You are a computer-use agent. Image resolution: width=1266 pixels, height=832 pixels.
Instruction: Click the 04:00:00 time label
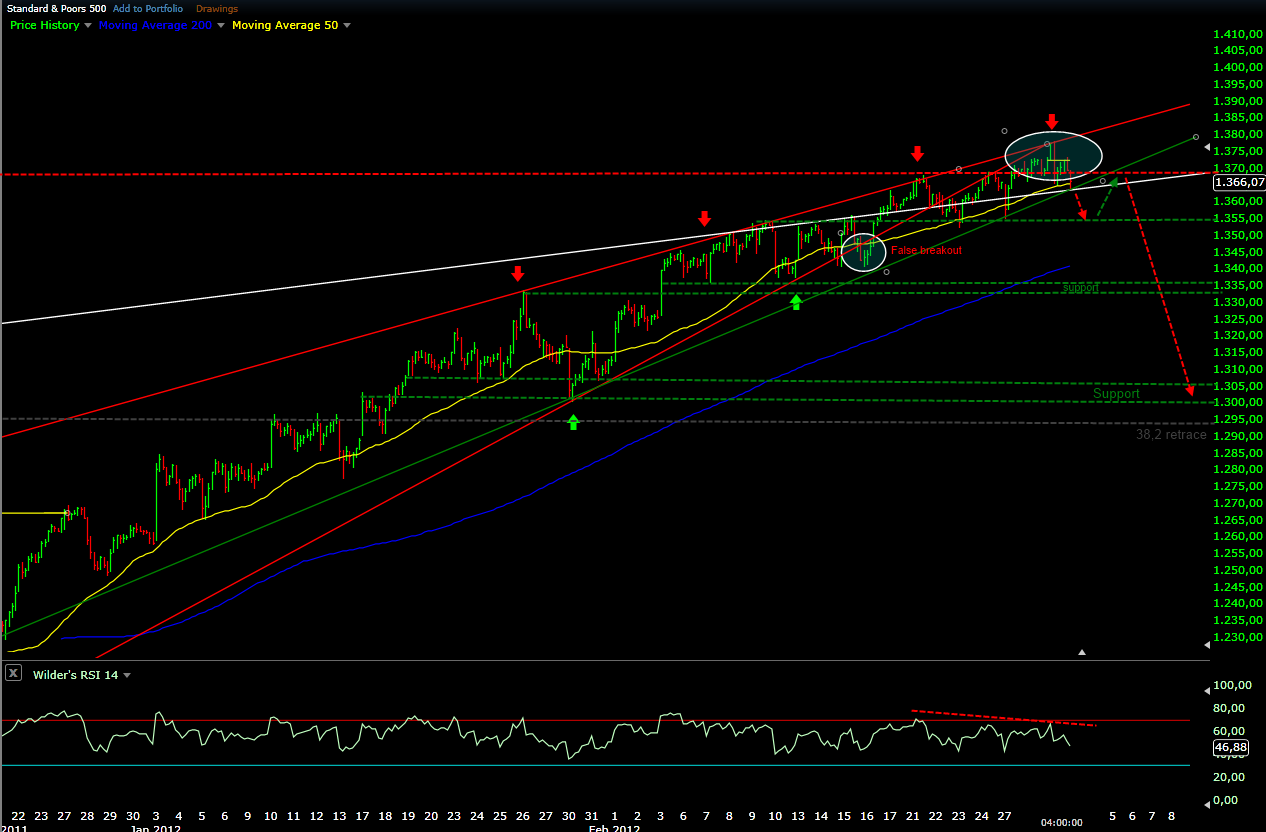point(1062,823)
